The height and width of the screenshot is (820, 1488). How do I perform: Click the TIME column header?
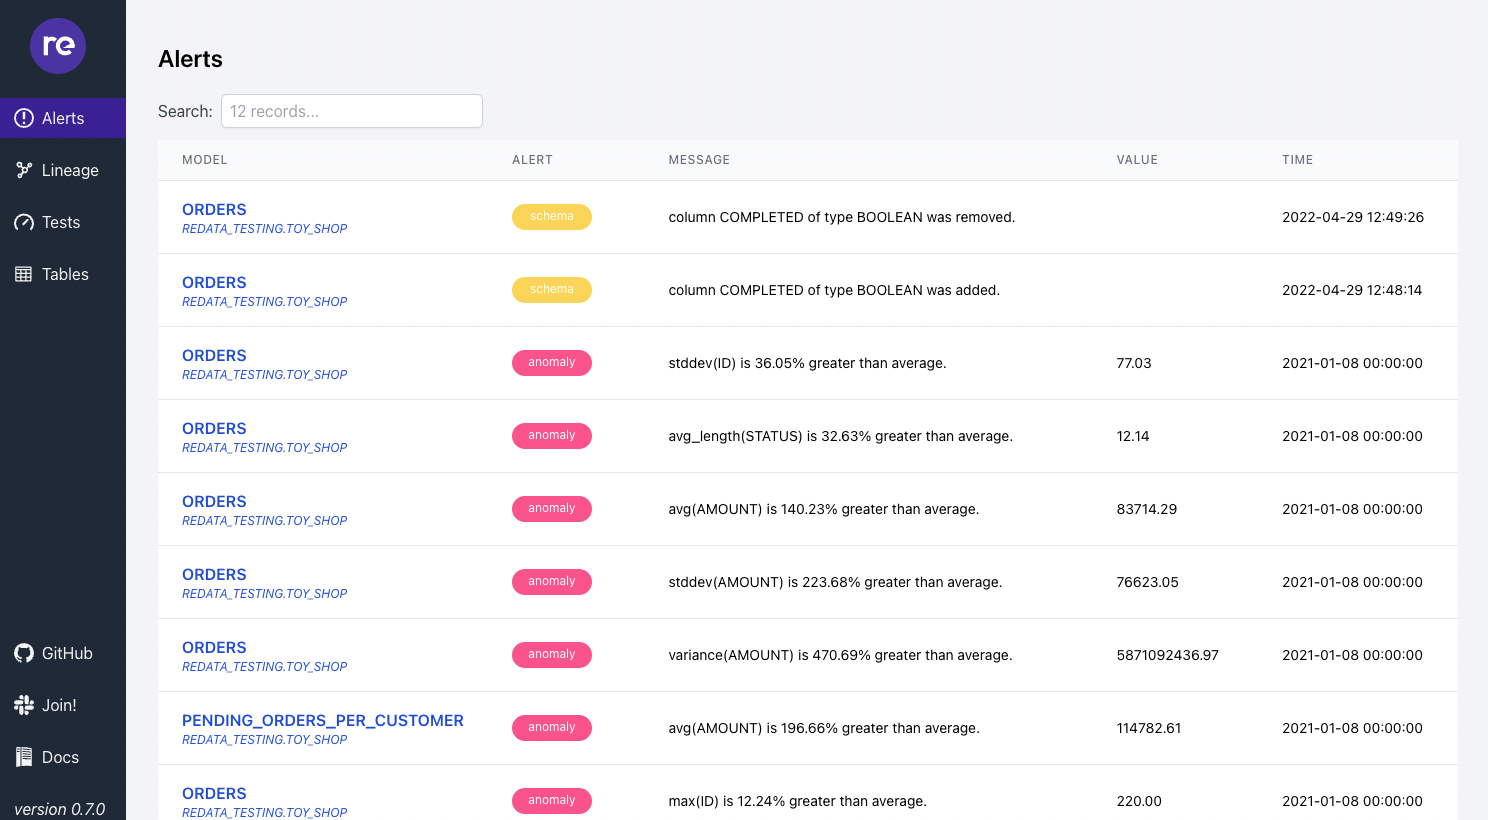1297,160
